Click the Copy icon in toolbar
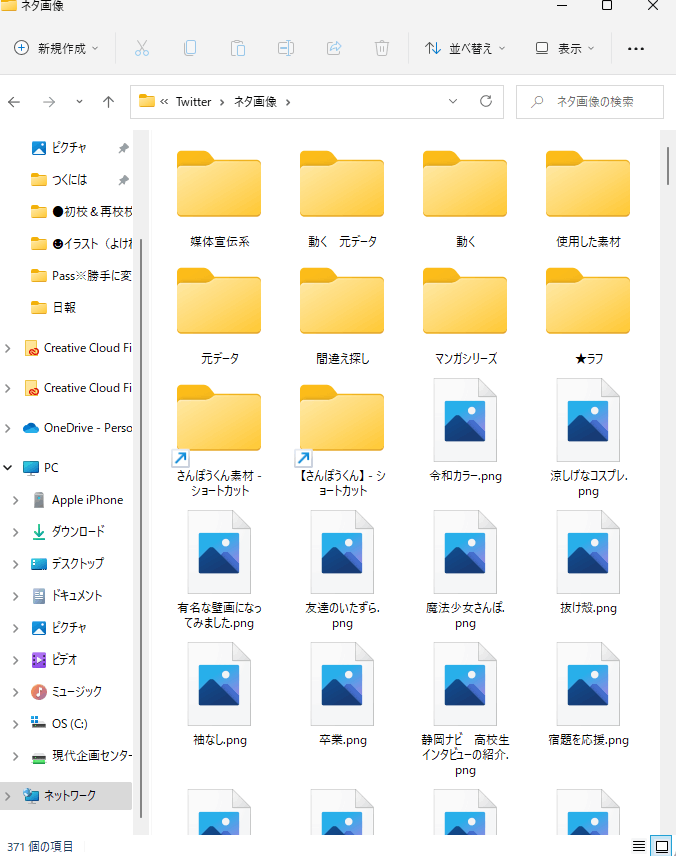Image resolution: width=676 pixels, height=856 pixels. (190, 49)
